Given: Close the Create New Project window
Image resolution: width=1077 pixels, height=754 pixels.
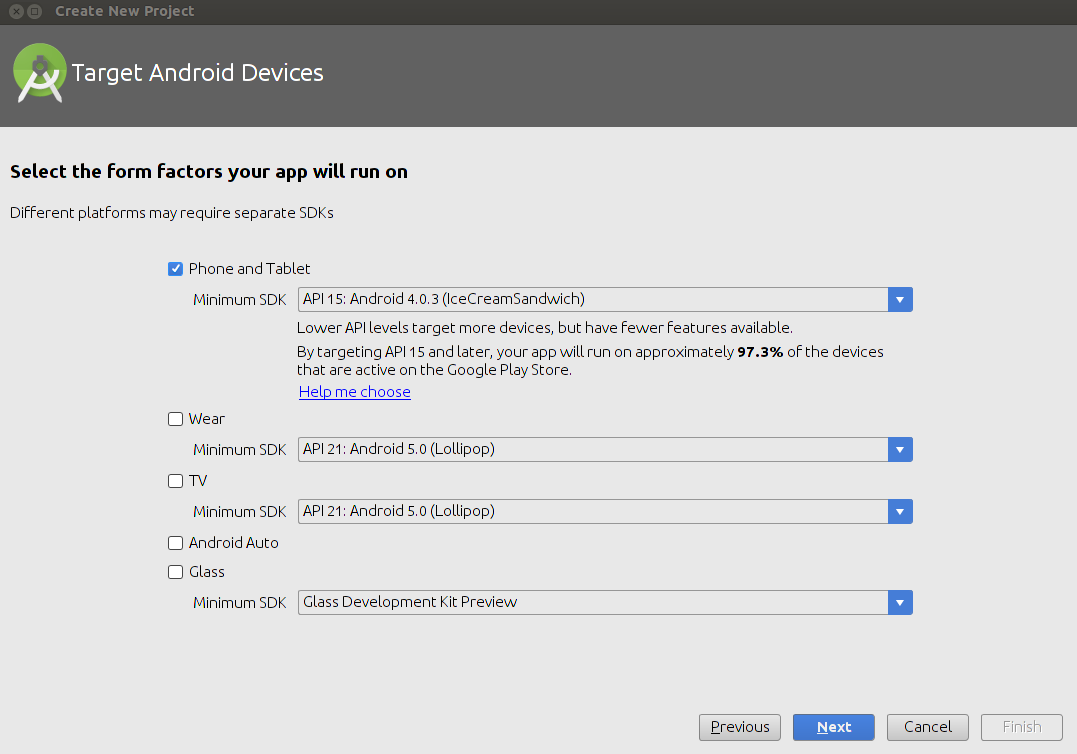Looking at the screenshot, I should click(16, 12).
